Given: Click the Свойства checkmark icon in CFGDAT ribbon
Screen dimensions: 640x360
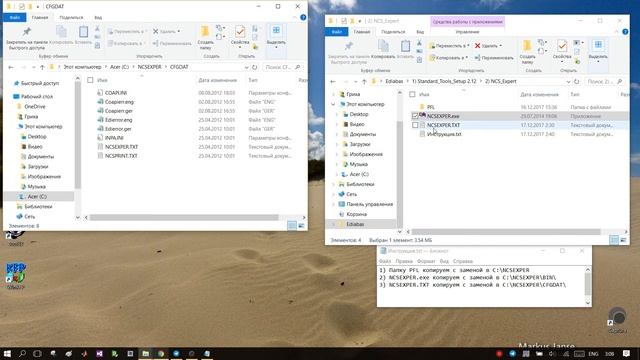Looking at the screenshot, I should tap(240, 31).
